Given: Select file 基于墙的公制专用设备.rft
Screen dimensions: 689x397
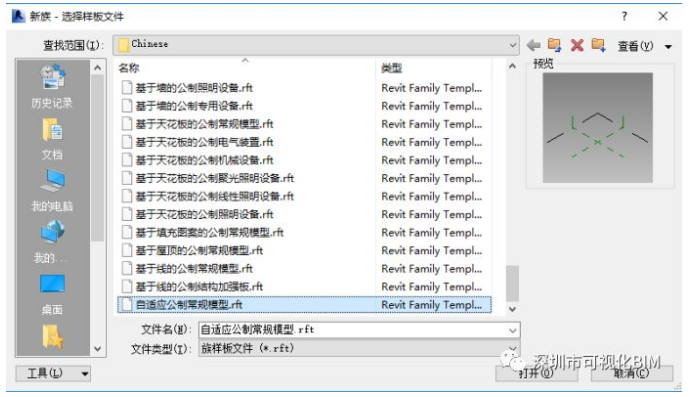Looking at the screenshot, I should point(304,106).
